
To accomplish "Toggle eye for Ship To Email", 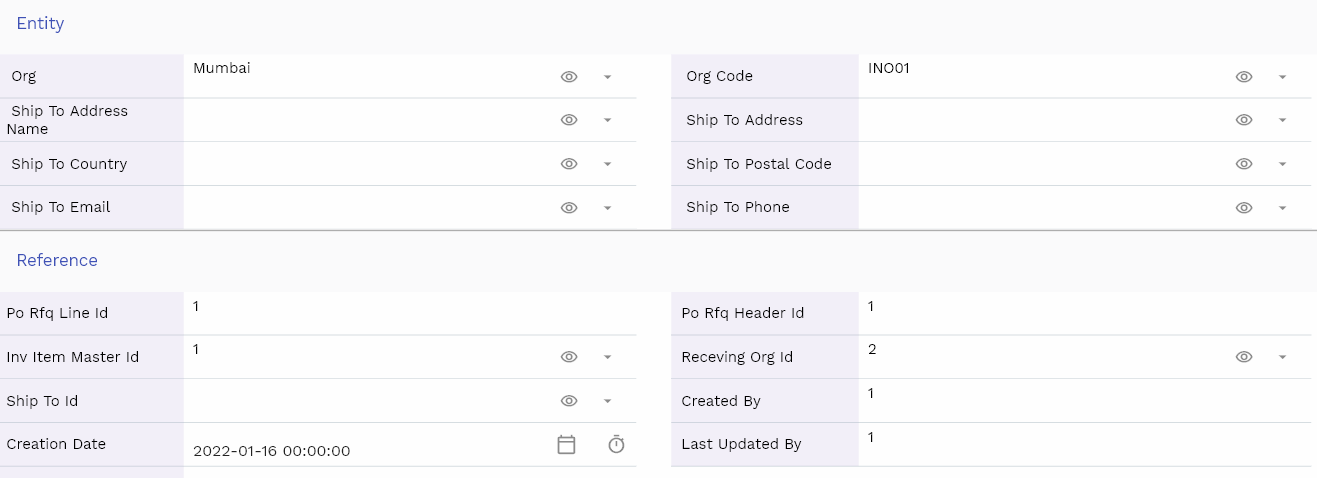I will (569, 208).
